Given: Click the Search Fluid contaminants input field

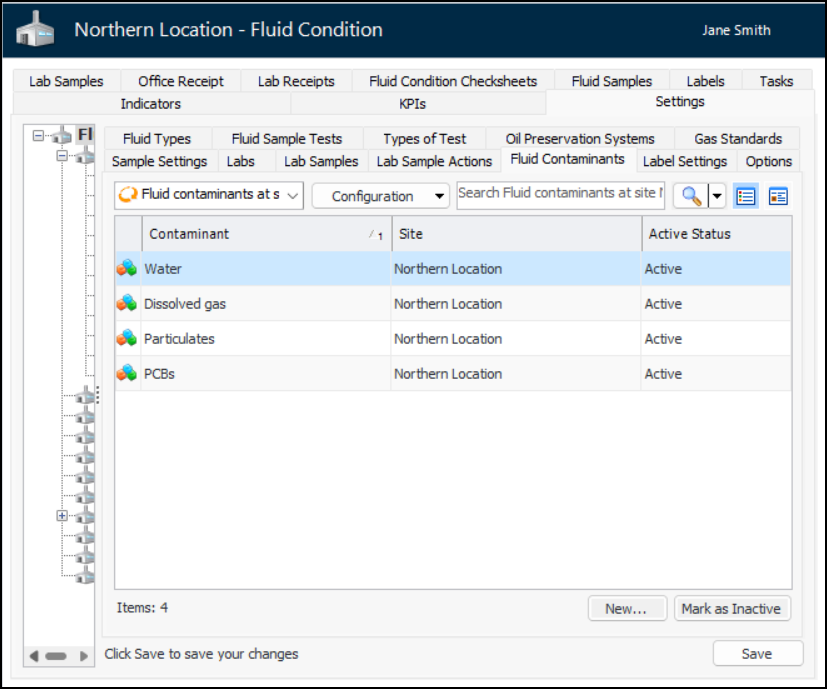Looking at the screenshot, I should [x=560, y=194].
